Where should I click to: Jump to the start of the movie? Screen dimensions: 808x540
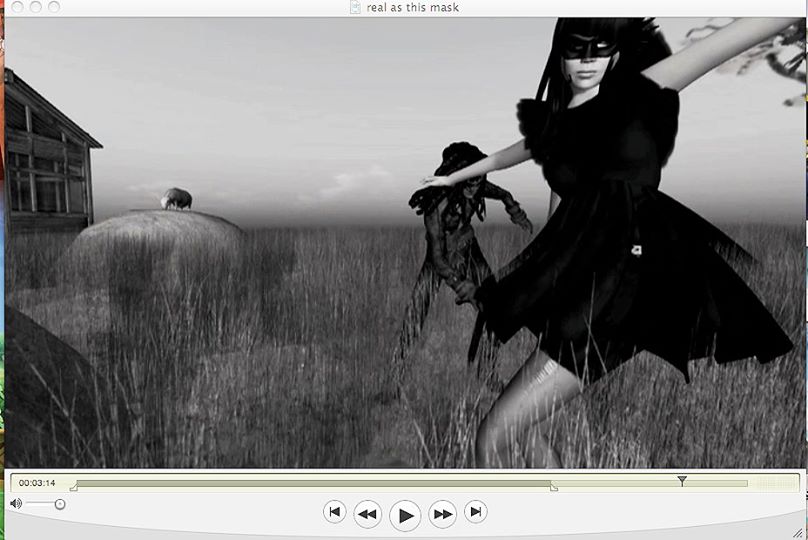point(335,512)
